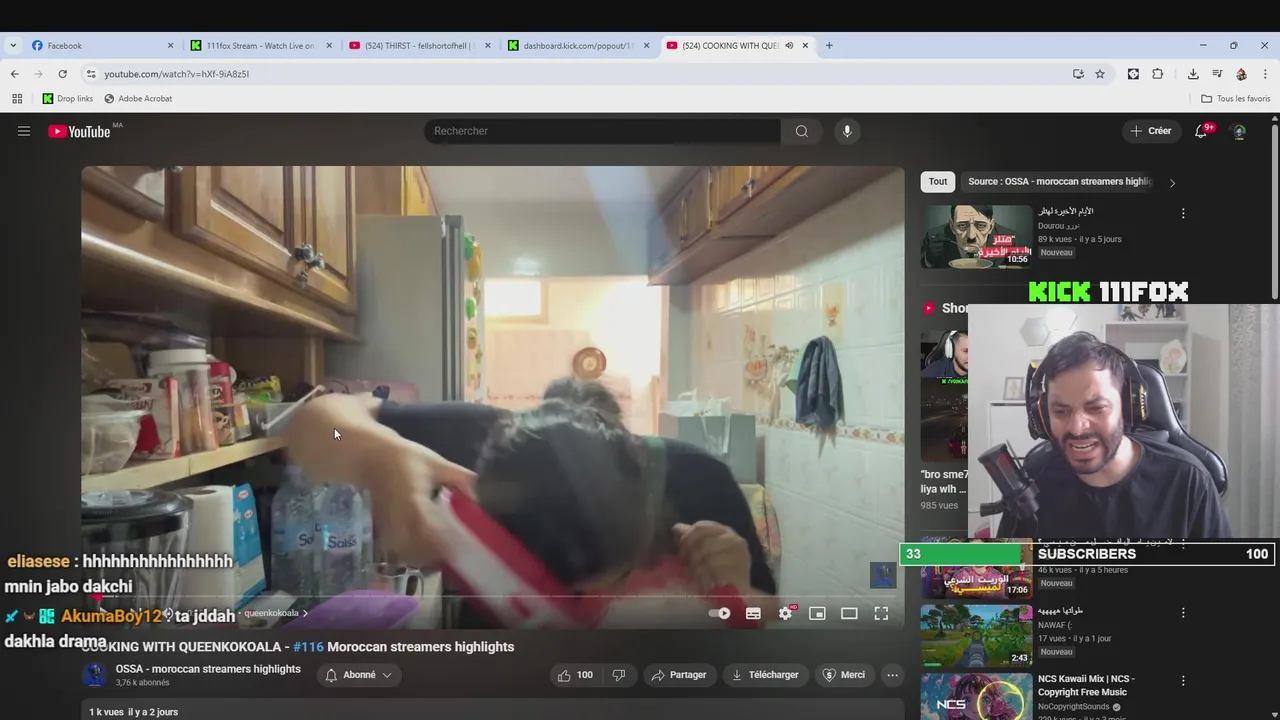
Task: Open more actions three-dot menu under video
Action: pos(893,675)
